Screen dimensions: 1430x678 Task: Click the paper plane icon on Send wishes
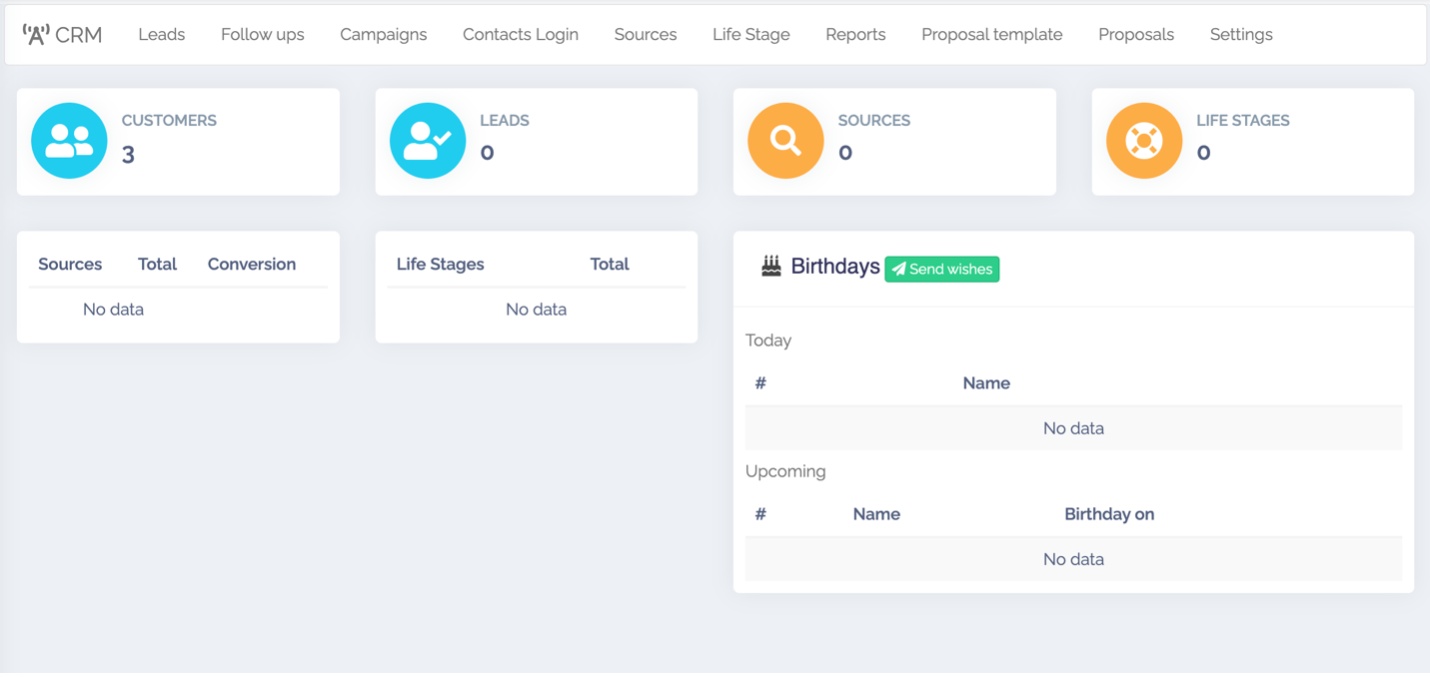coord(898,269)
